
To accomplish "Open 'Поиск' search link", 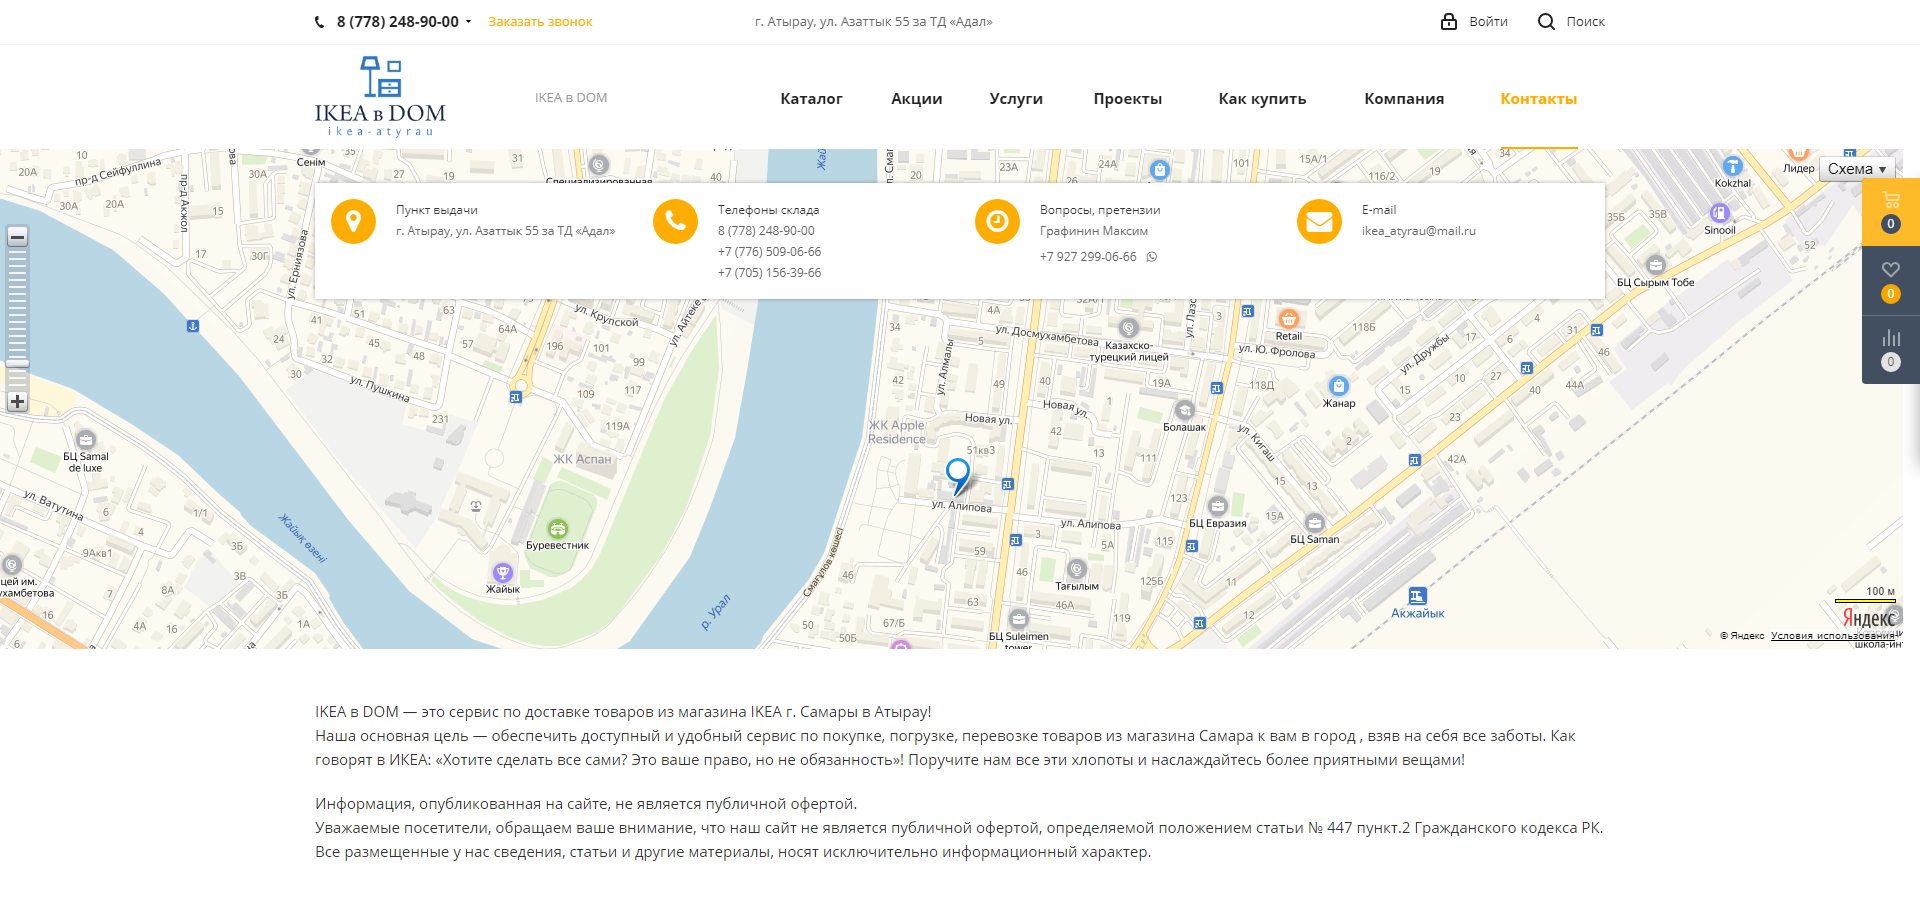I will (x=1585, y=22).
